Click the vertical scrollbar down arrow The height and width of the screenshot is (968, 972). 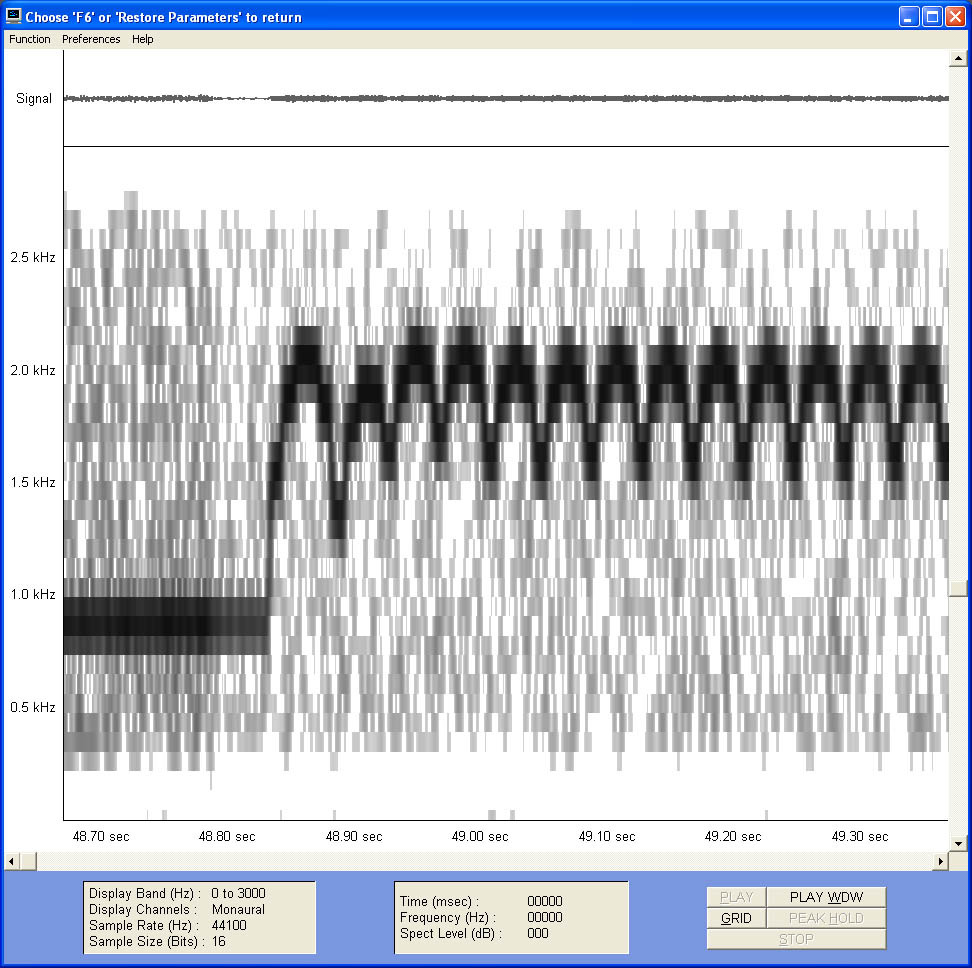(x=958, y=843)
